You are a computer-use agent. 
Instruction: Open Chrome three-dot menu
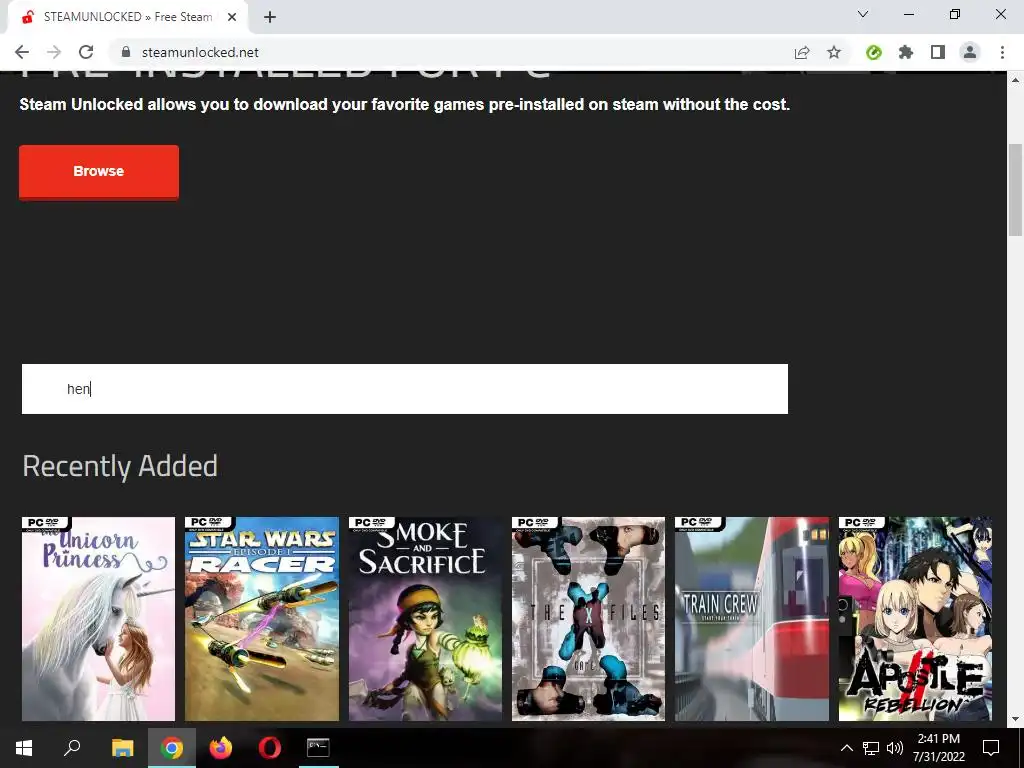click(1002, 52)
